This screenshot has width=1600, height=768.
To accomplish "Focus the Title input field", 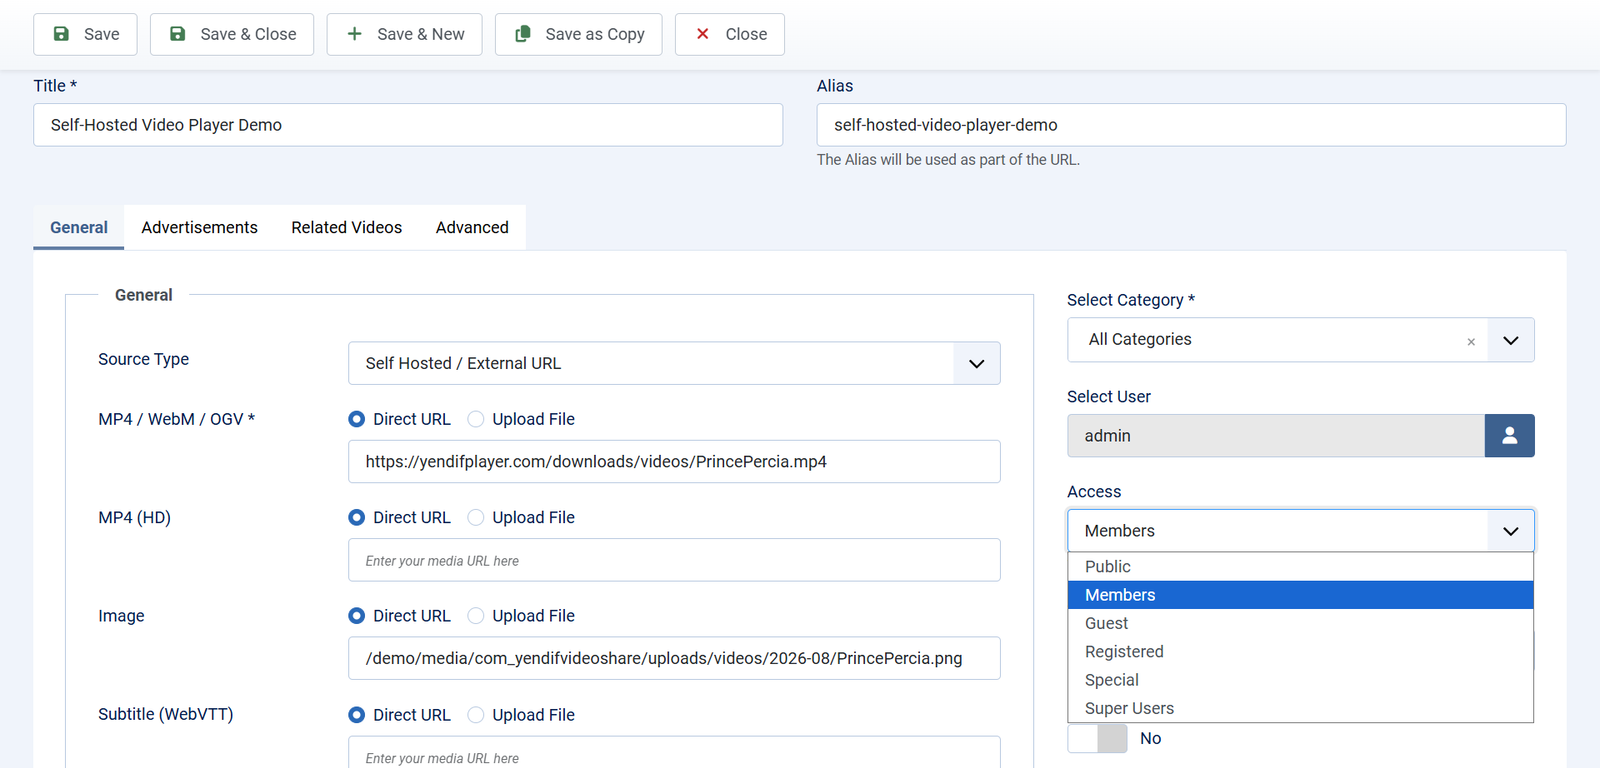I will [408, 125].
